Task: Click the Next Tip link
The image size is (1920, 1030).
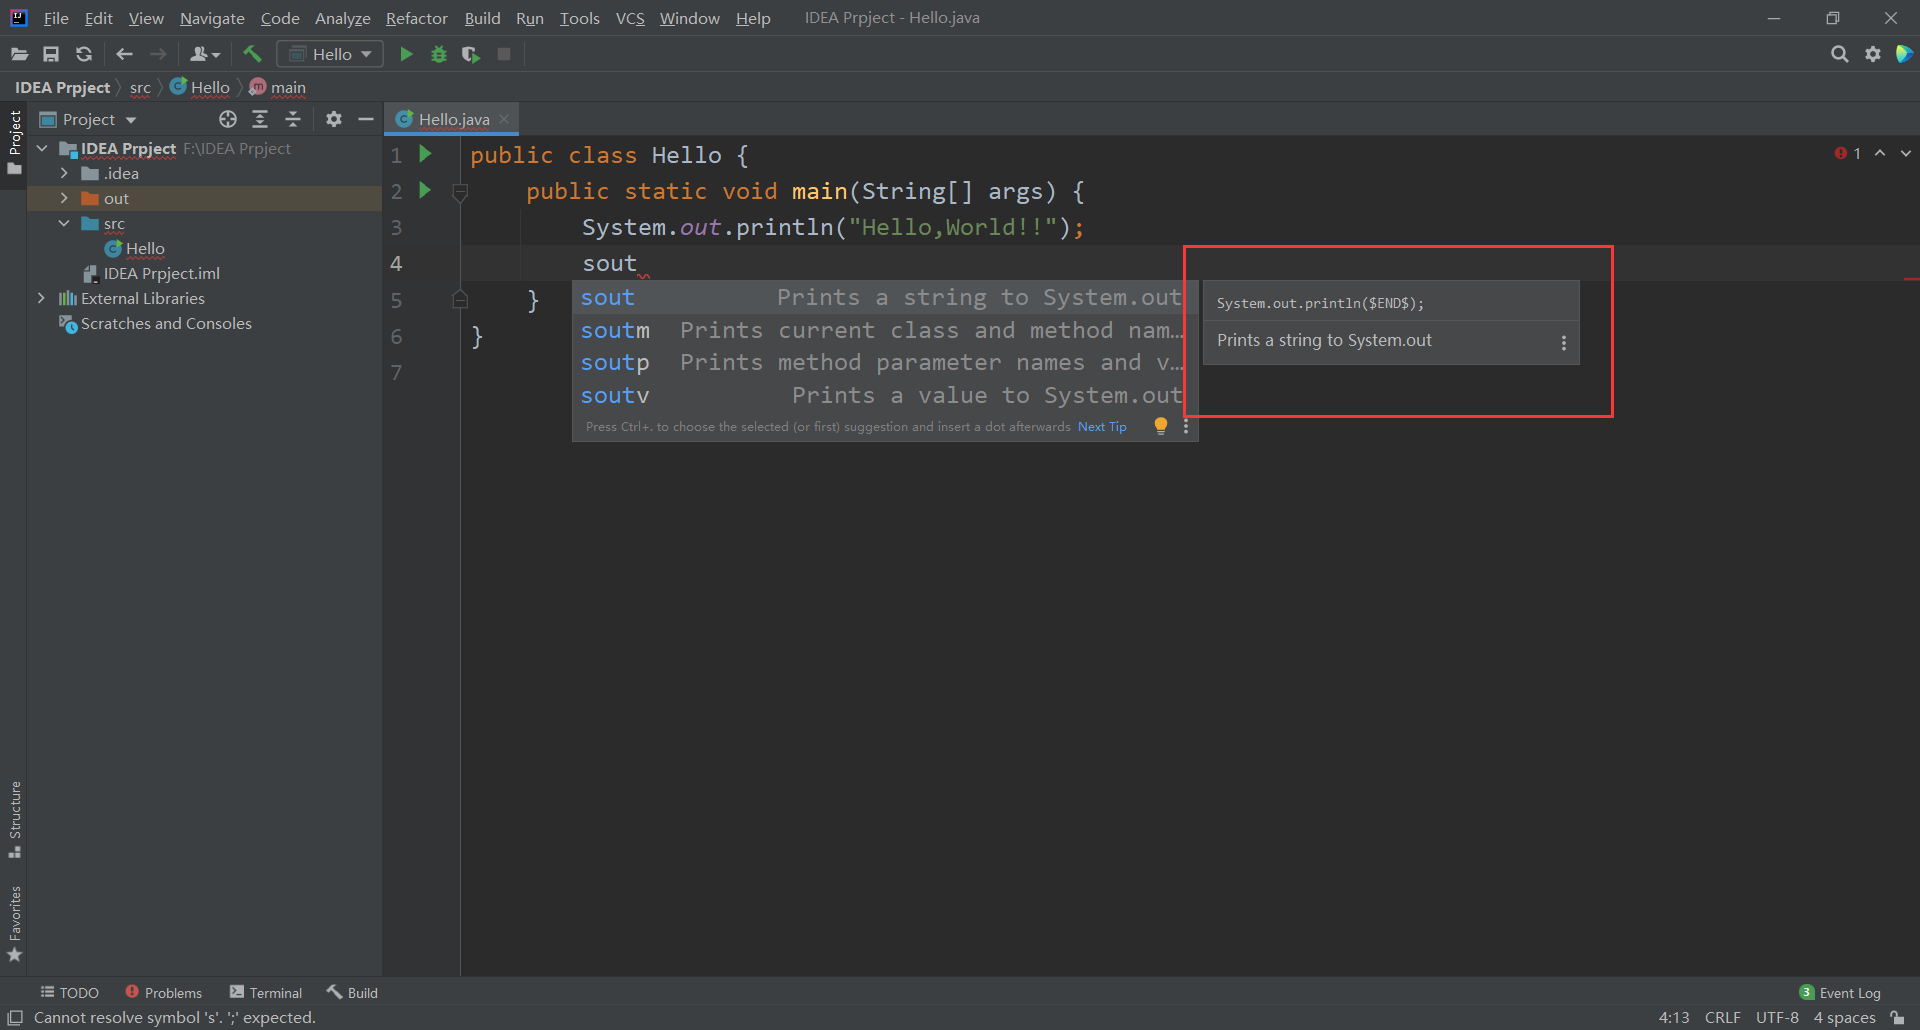Action: (x=1102, y=427)
